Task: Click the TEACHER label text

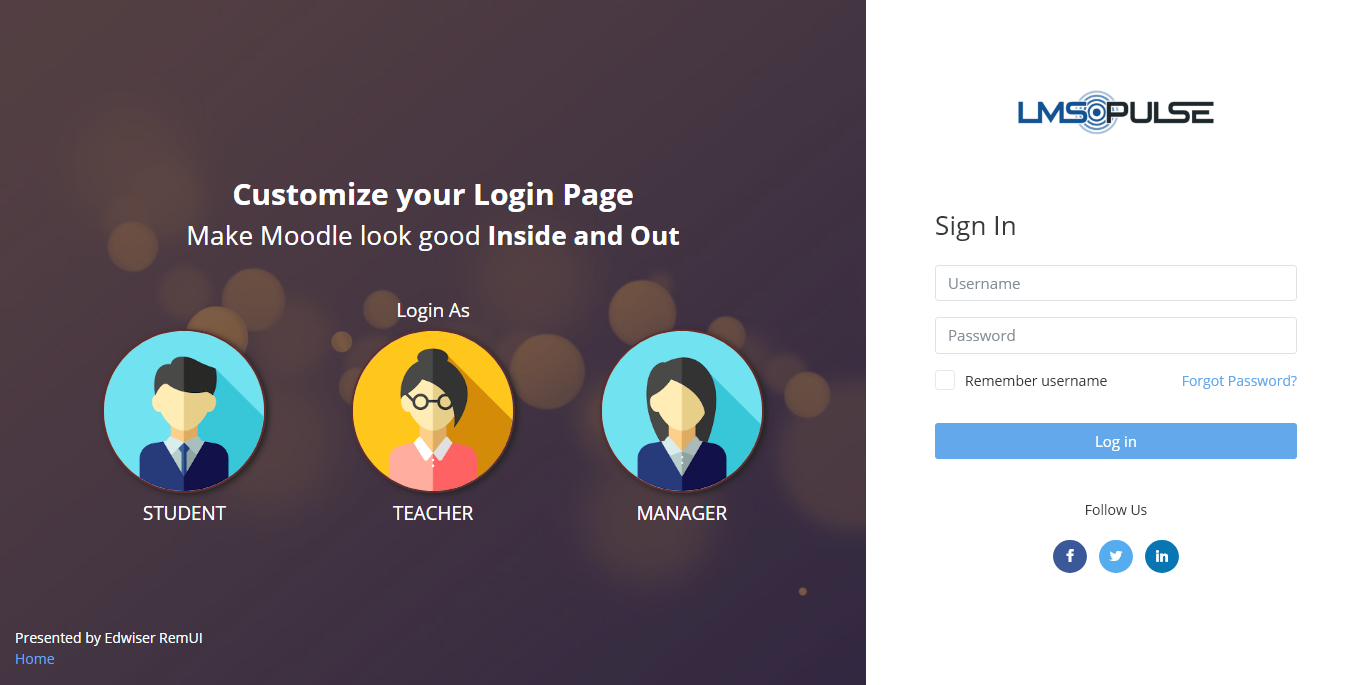Action: (x=433, y=513)
